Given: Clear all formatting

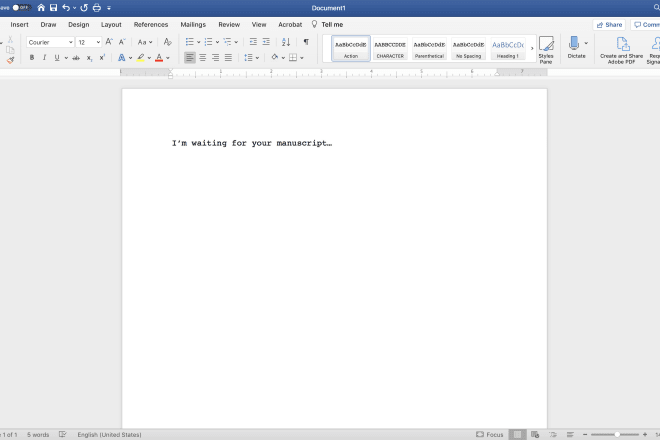Looking at the screenshot, I should (x=168, y=42).
